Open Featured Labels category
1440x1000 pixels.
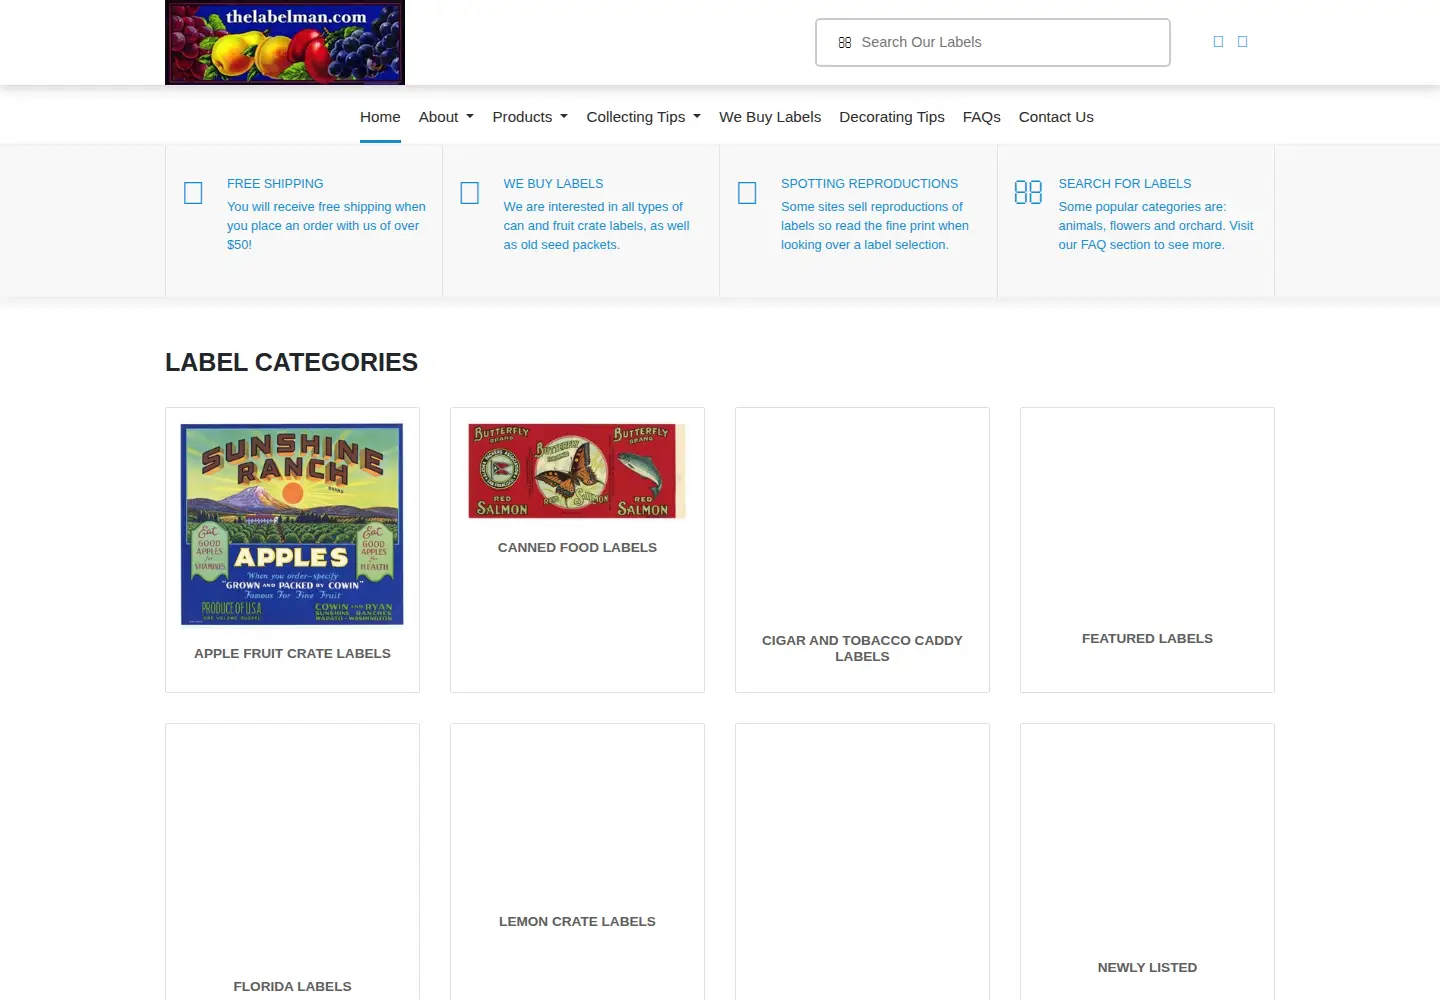click(1147, 638)
